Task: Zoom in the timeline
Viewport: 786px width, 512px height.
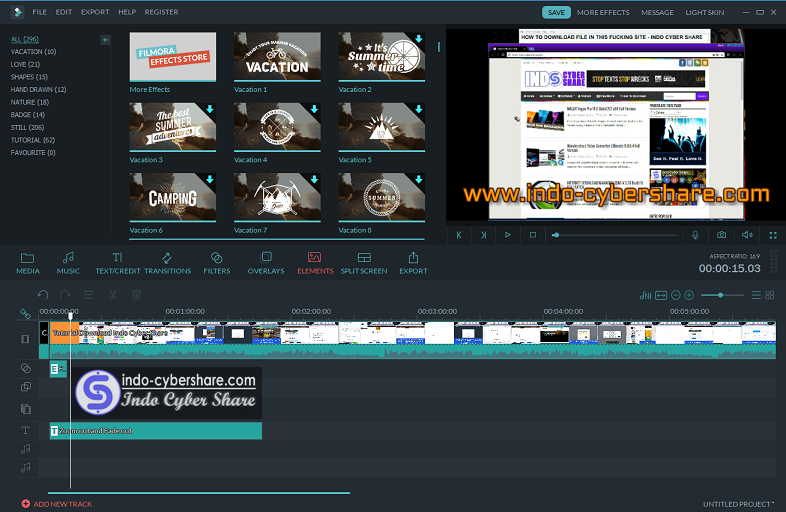Action: pos(689,295)
